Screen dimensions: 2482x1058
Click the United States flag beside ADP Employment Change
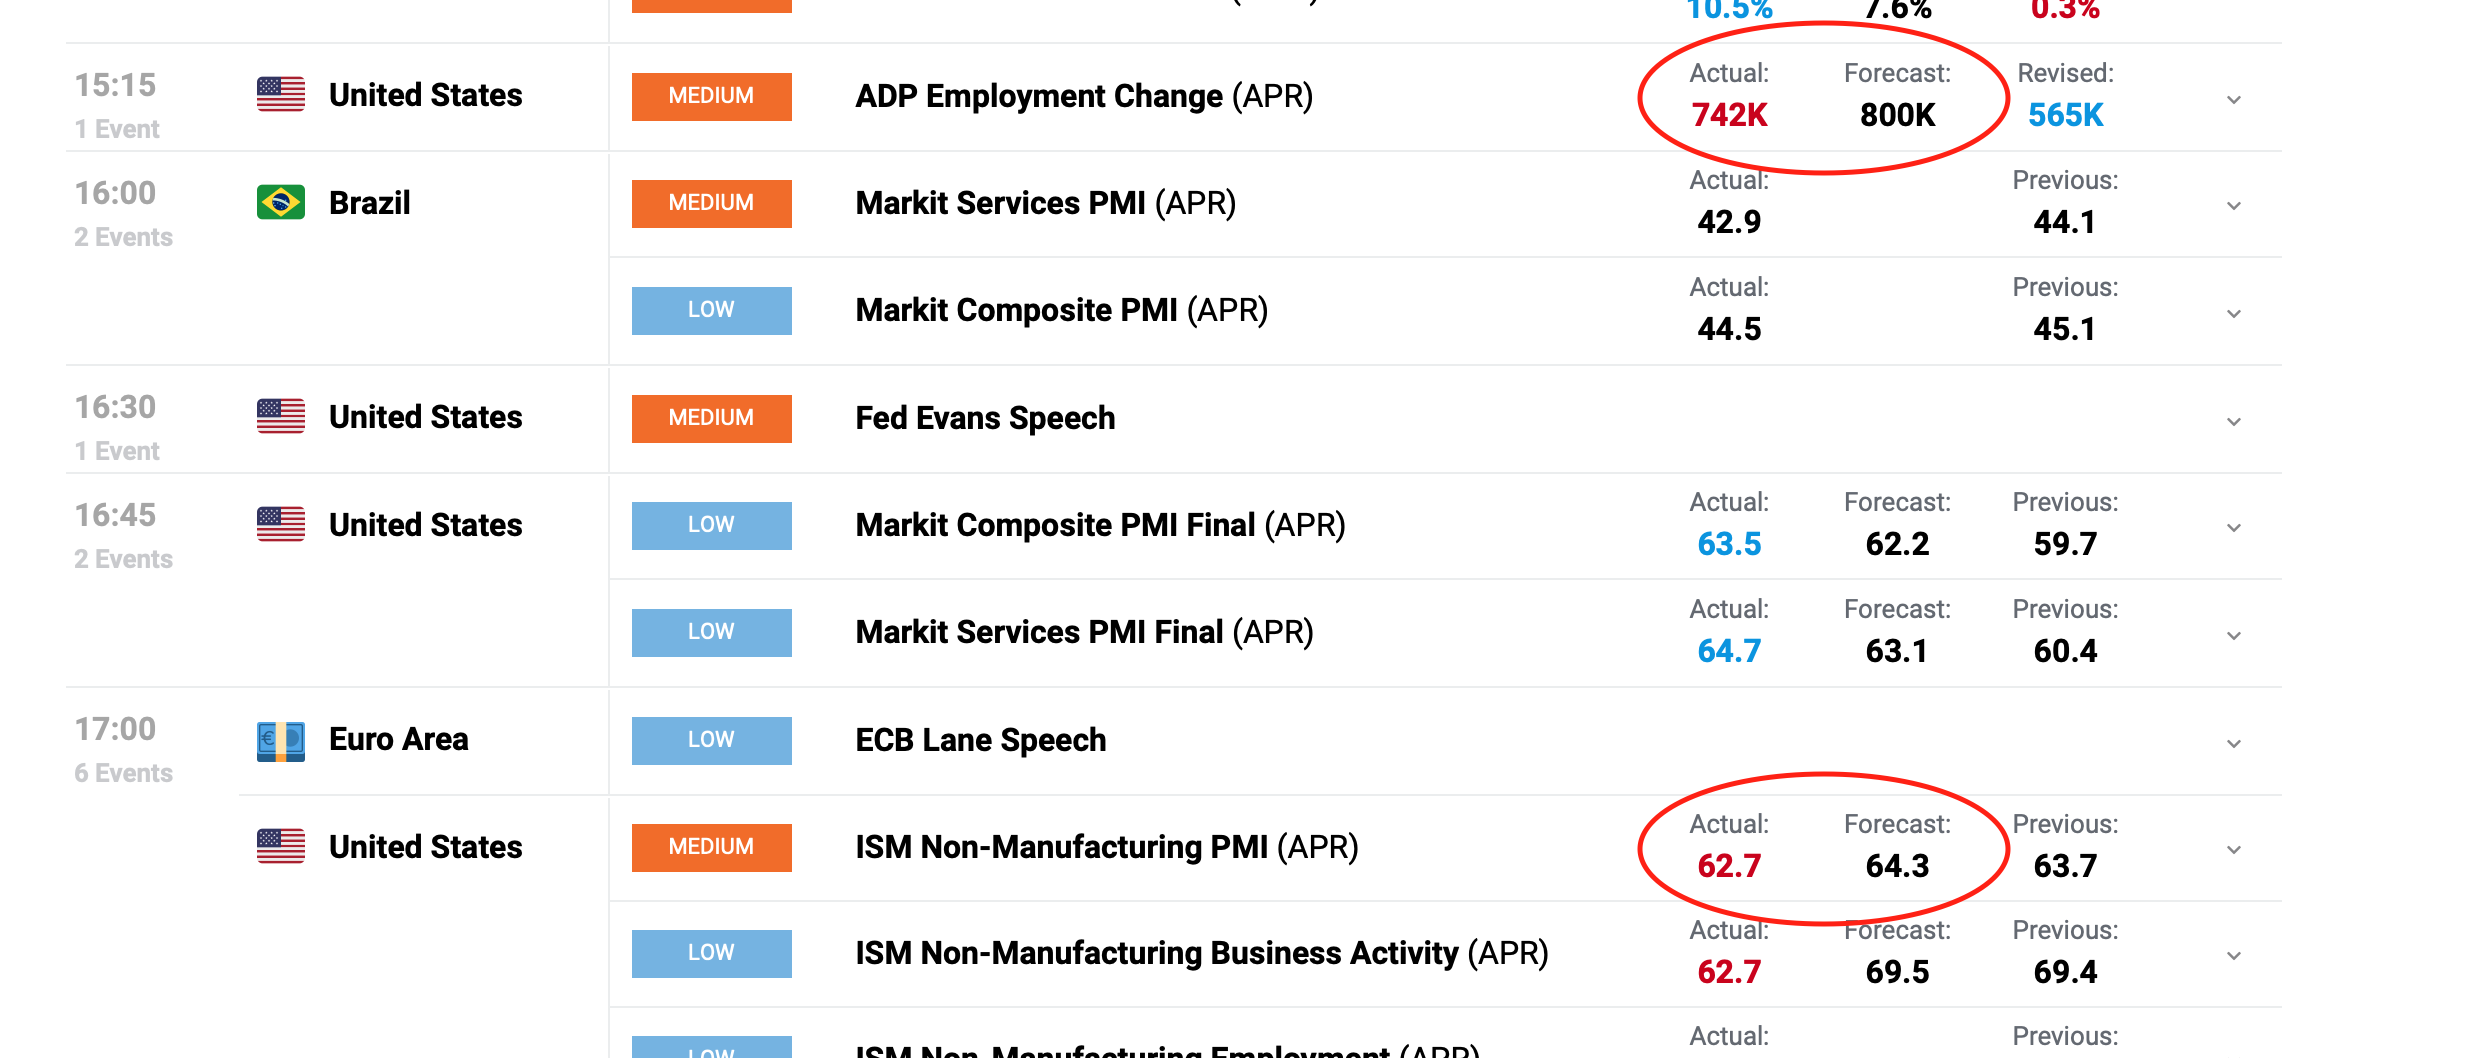click(281, 95)
